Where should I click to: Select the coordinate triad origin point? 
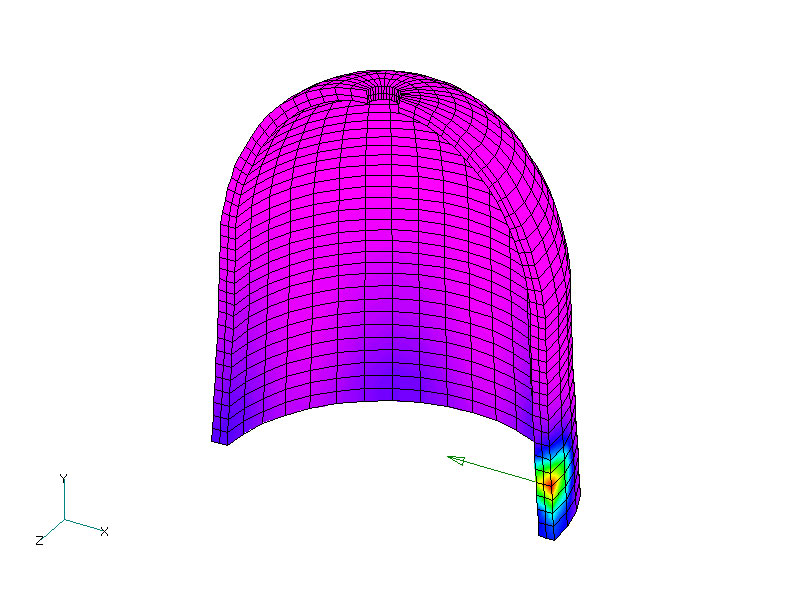64,520
